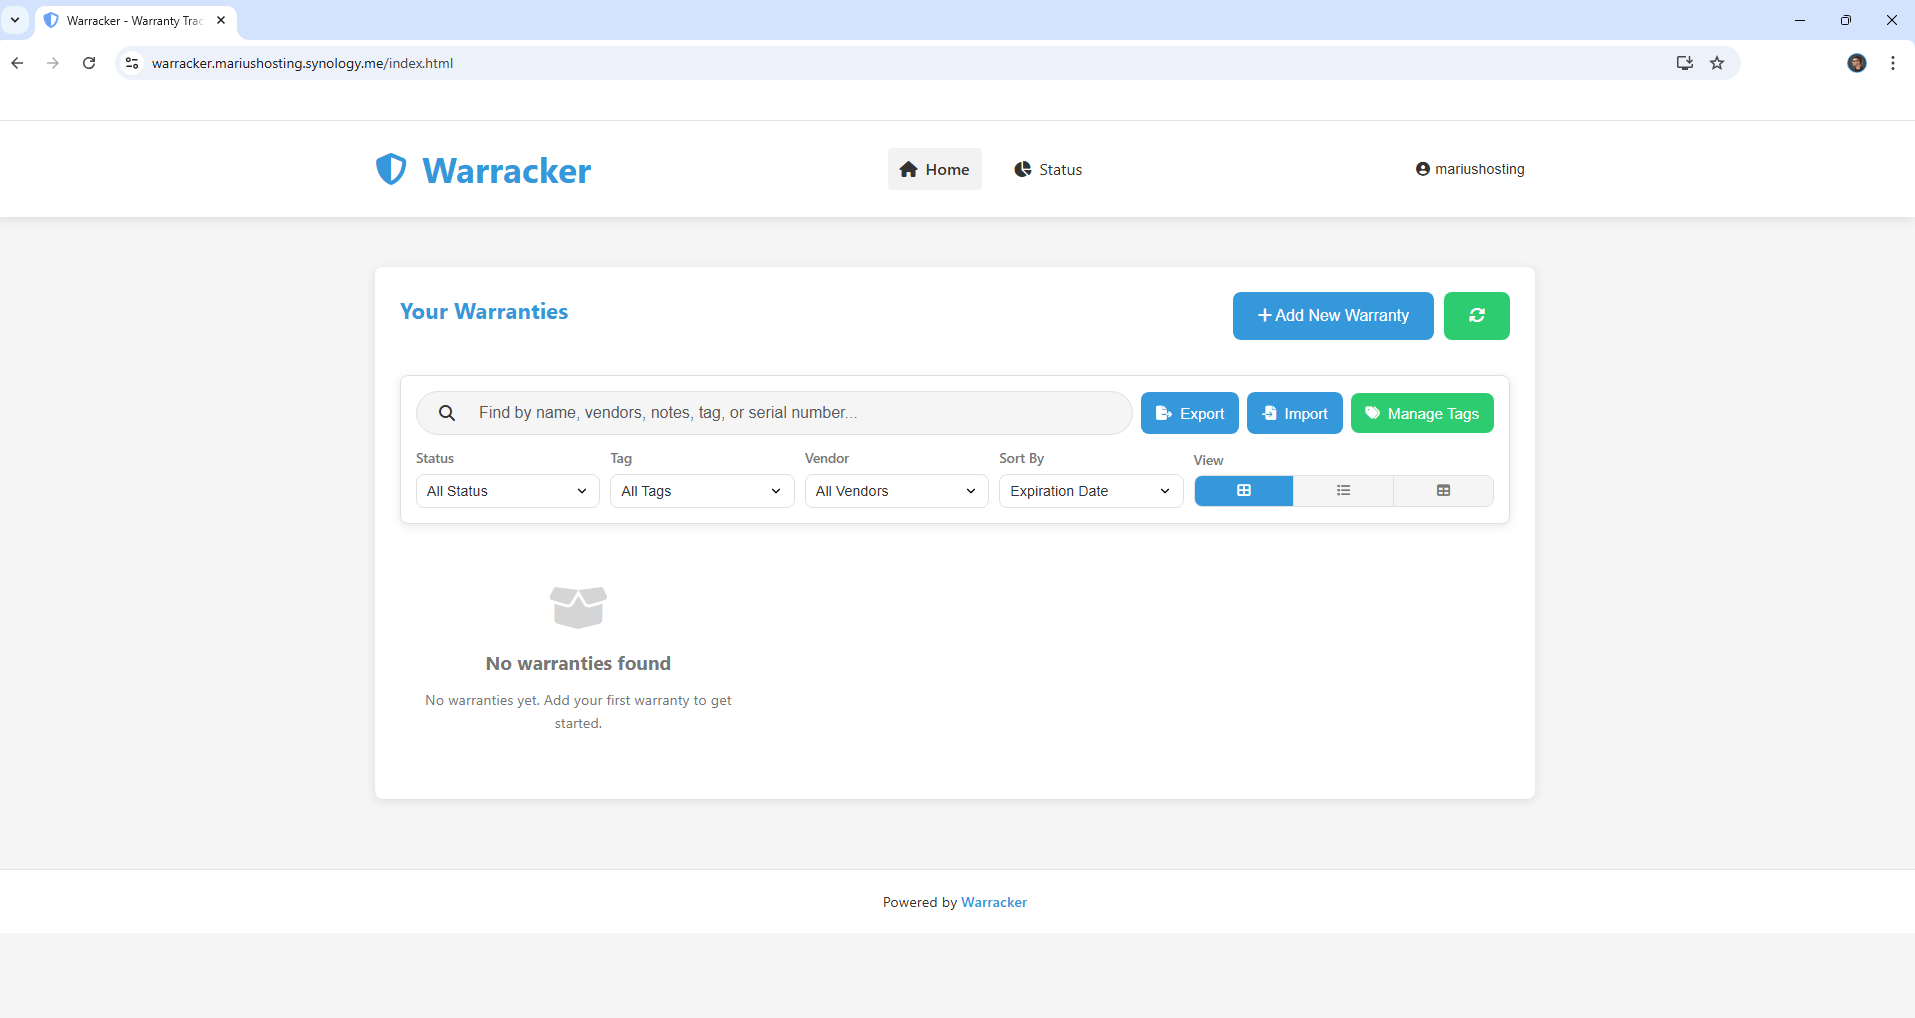Screen dimensions: 1915x1018
Task: Close the Warracker browser tab
Action: click(x=221, y=20)
